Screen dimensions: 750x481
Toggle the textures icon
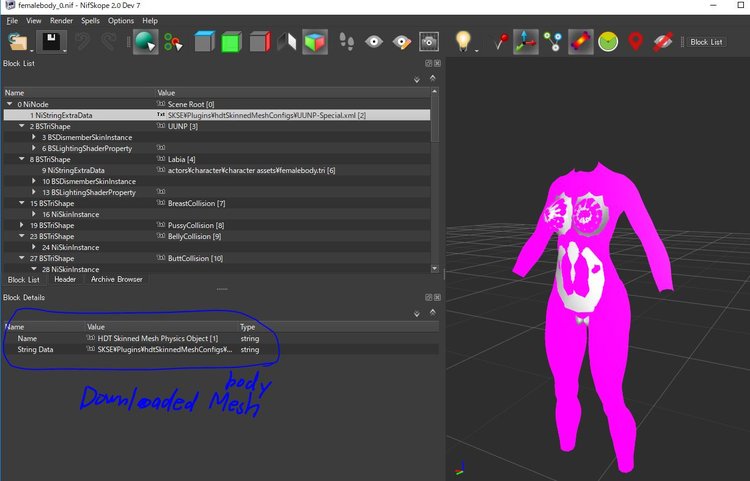pos(581,42)
